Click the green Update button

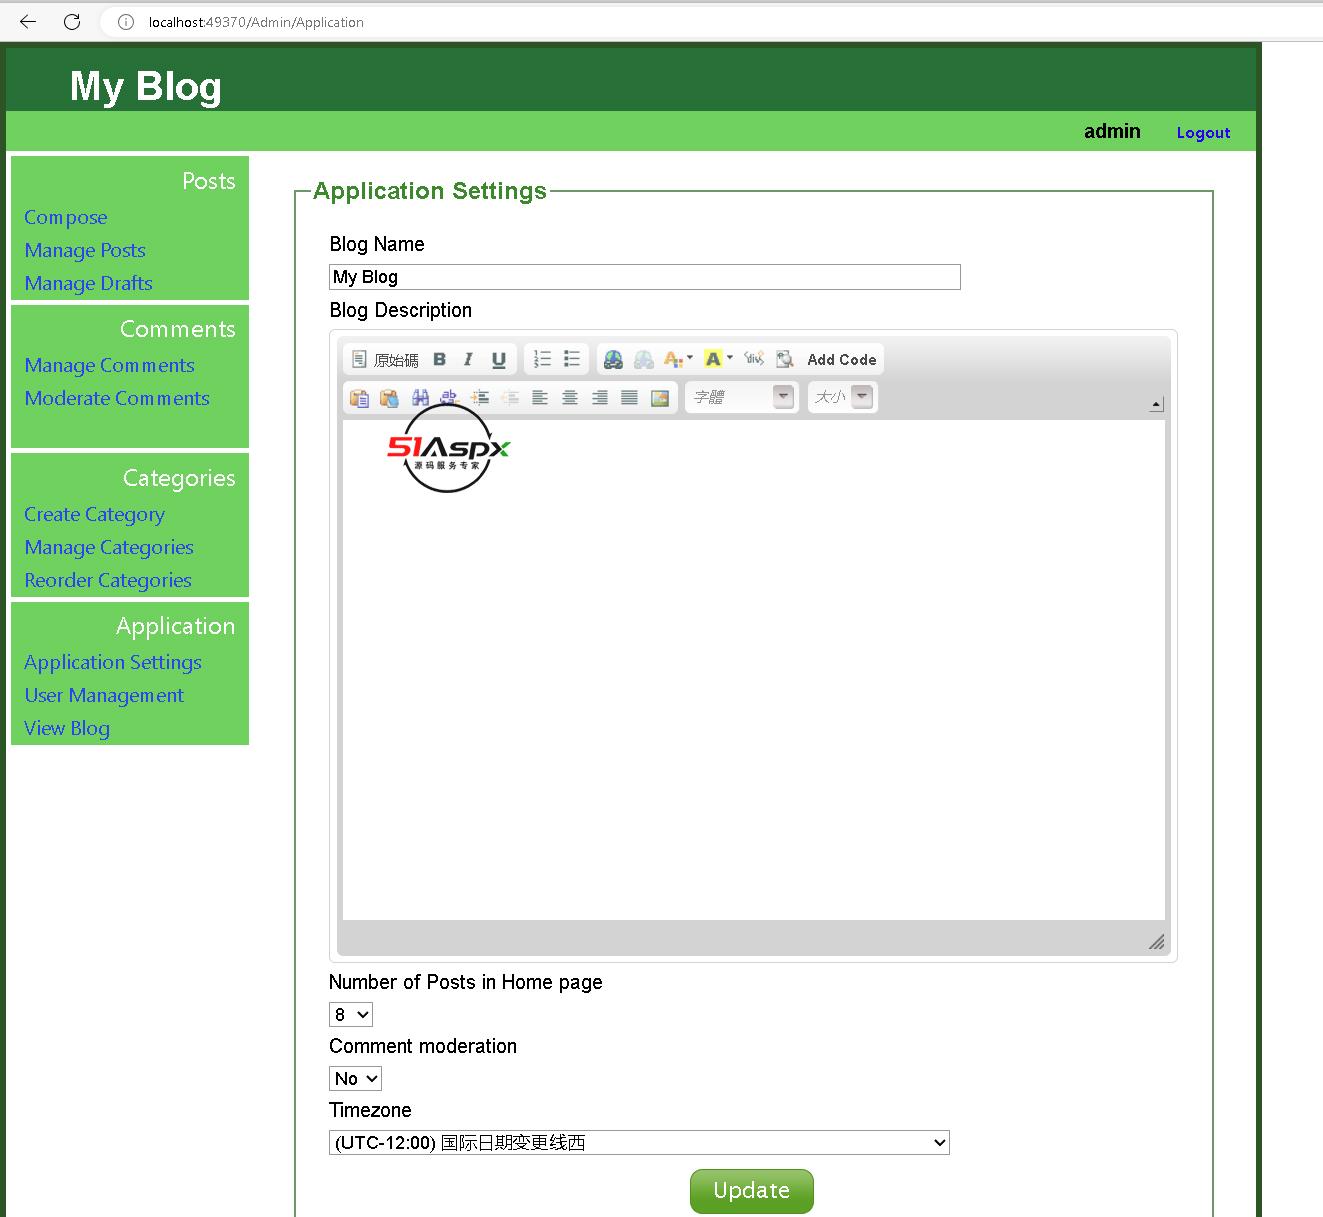pos(752,1191)
